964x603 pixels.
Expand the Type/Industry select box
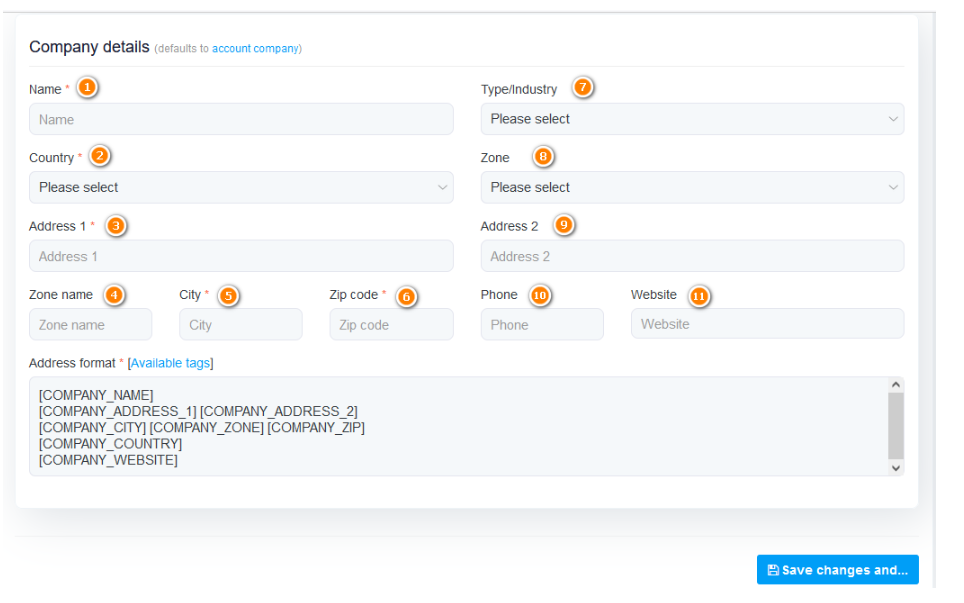coord(692,119)
